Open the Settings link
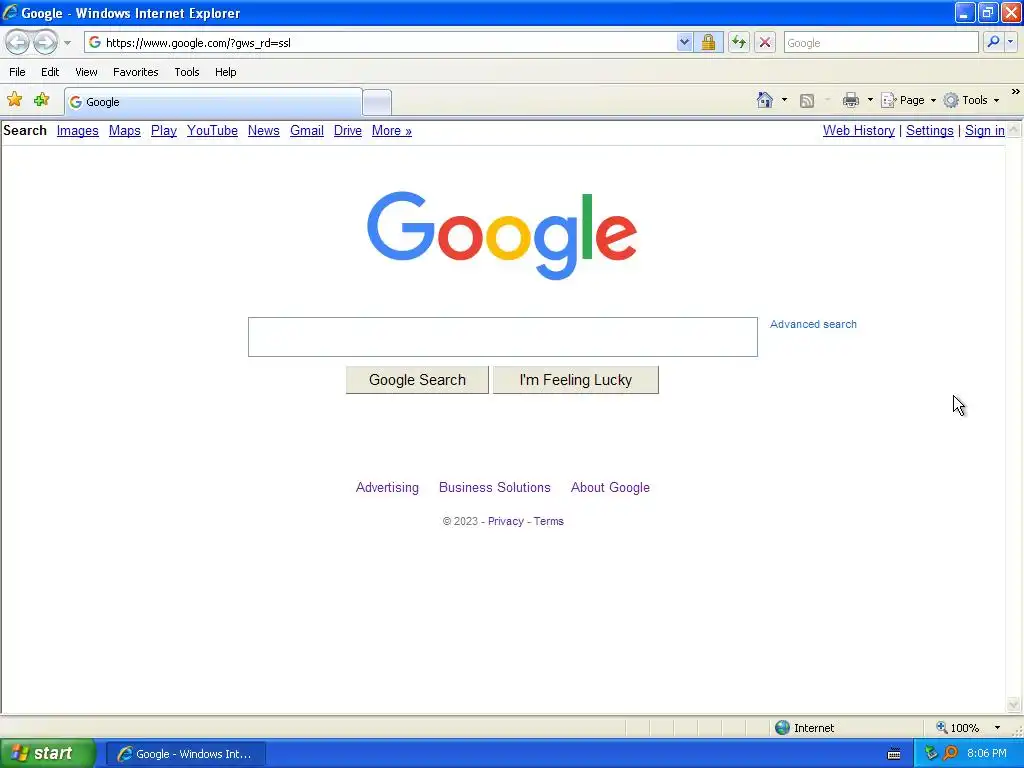Viewport: 1024px width, 768px height. click(929, 131)
